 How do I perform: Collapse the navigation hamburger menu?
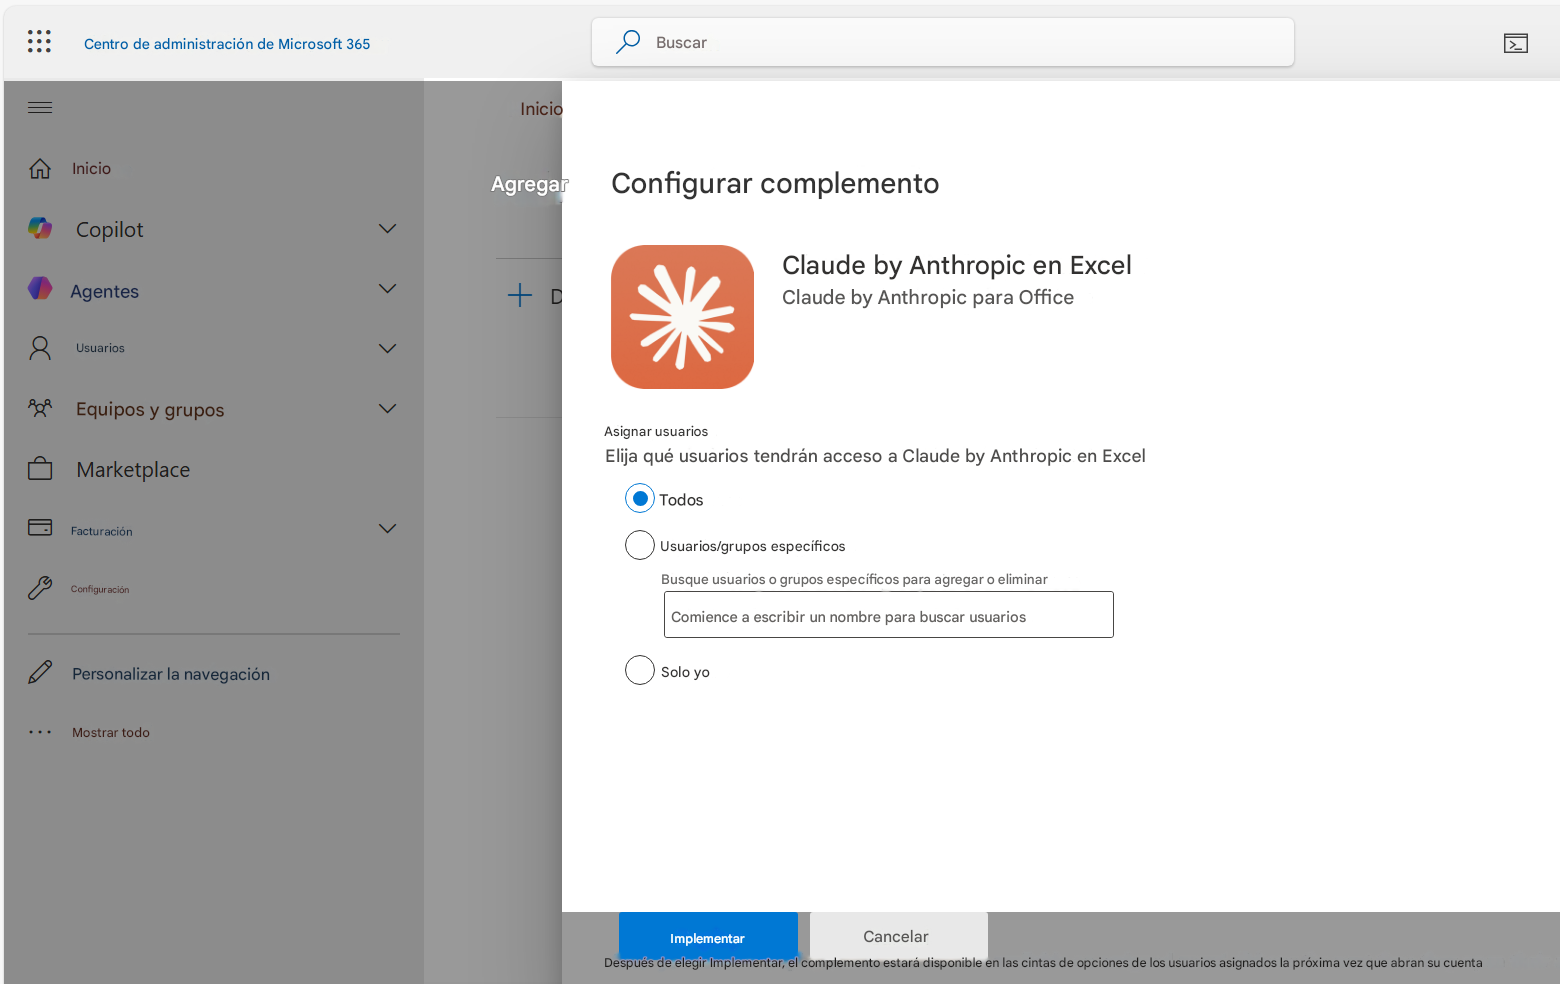tap(40, 108)
